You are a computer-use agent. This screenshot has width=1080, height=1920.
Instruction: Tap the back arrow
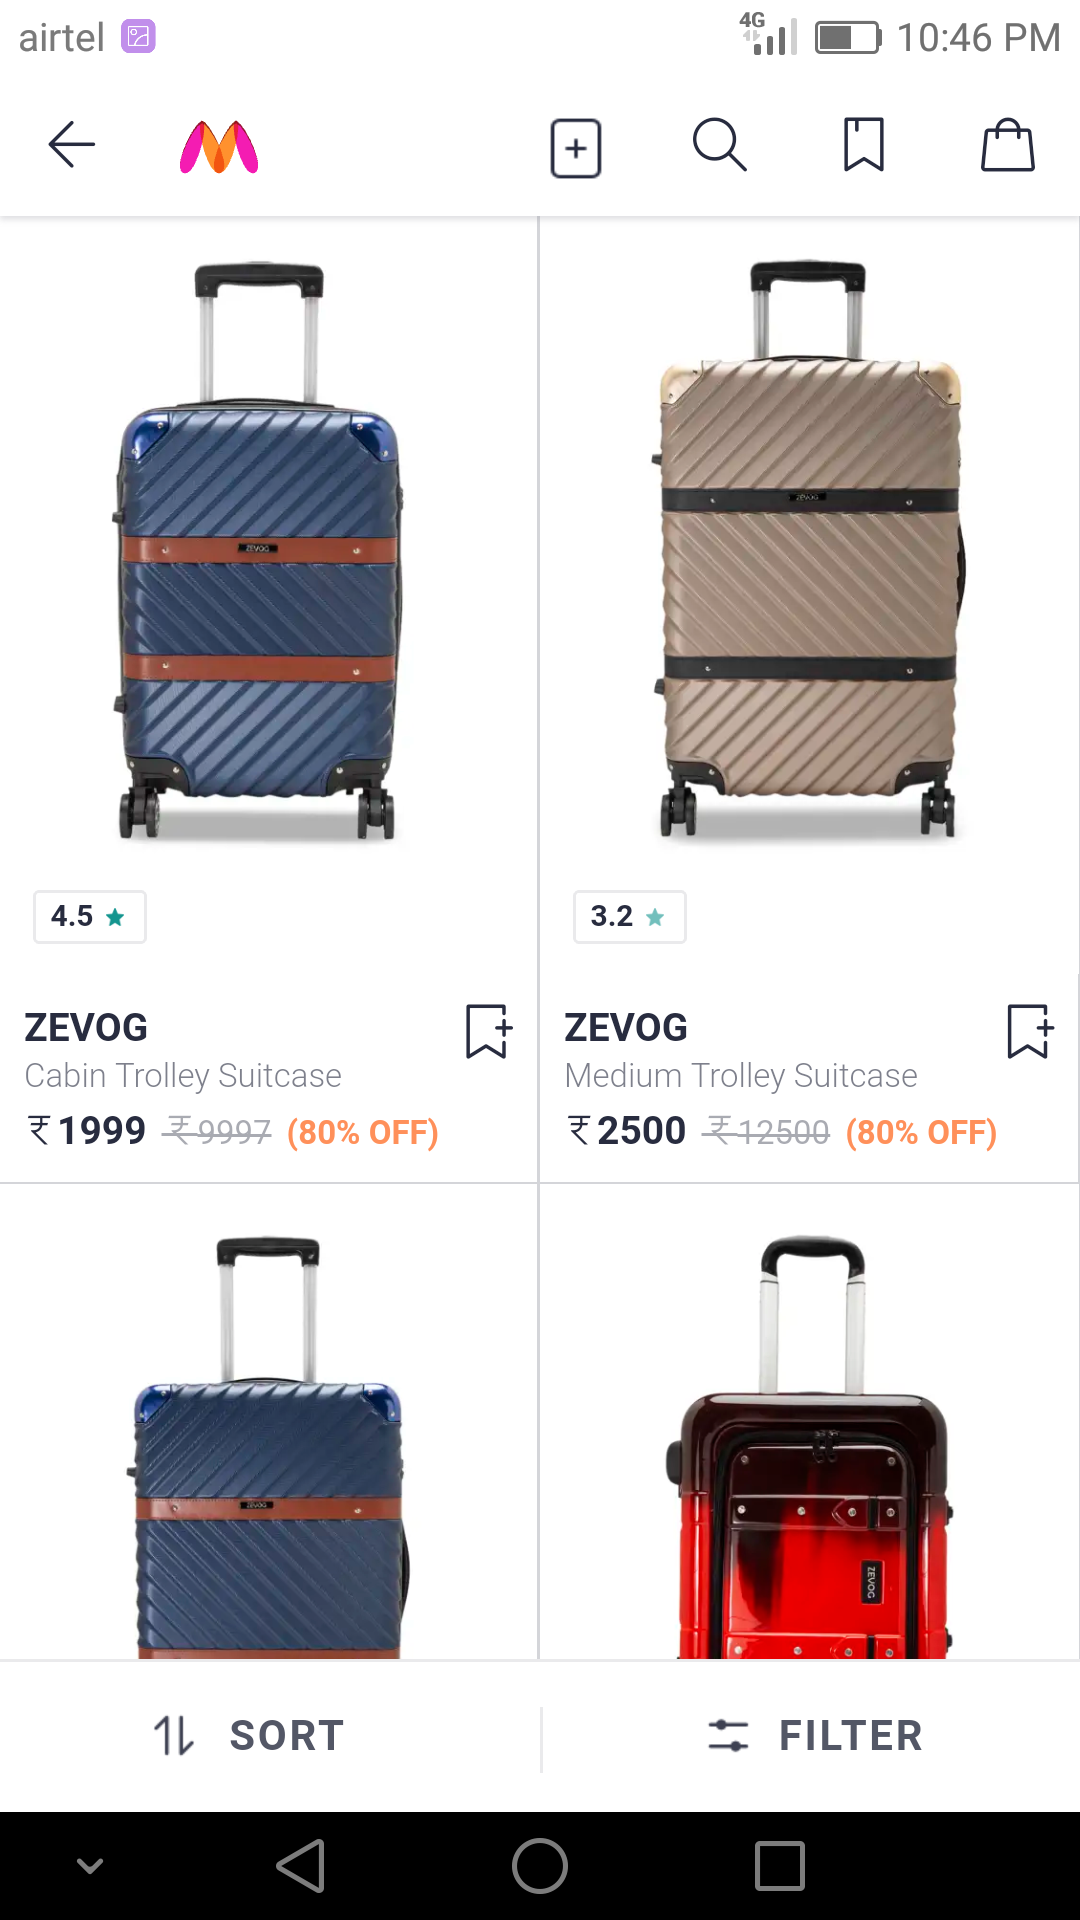70,144
